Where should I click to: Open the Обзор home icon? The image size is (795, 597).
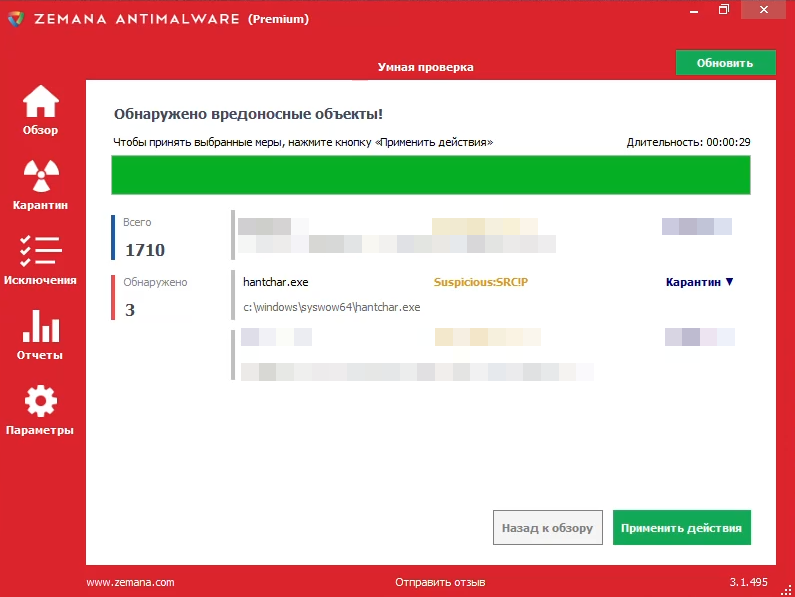point(41,101)
